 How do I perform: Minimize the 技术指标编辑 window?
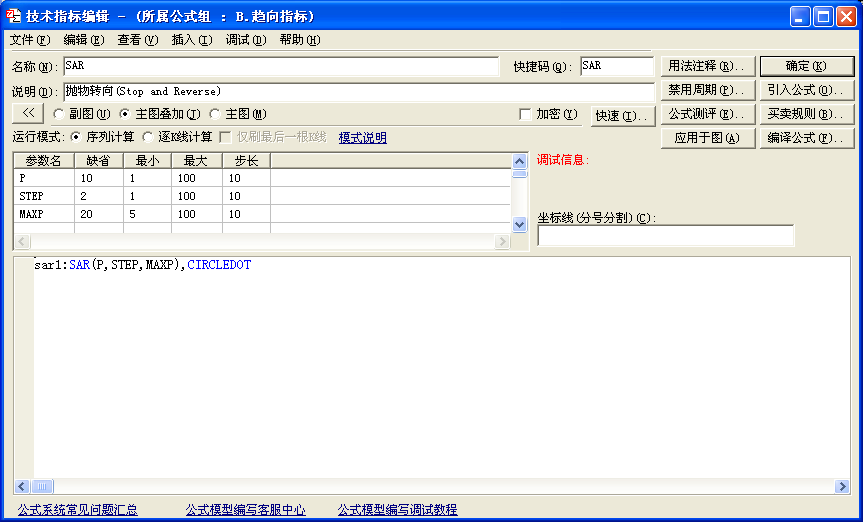click(x=800, y=17)
